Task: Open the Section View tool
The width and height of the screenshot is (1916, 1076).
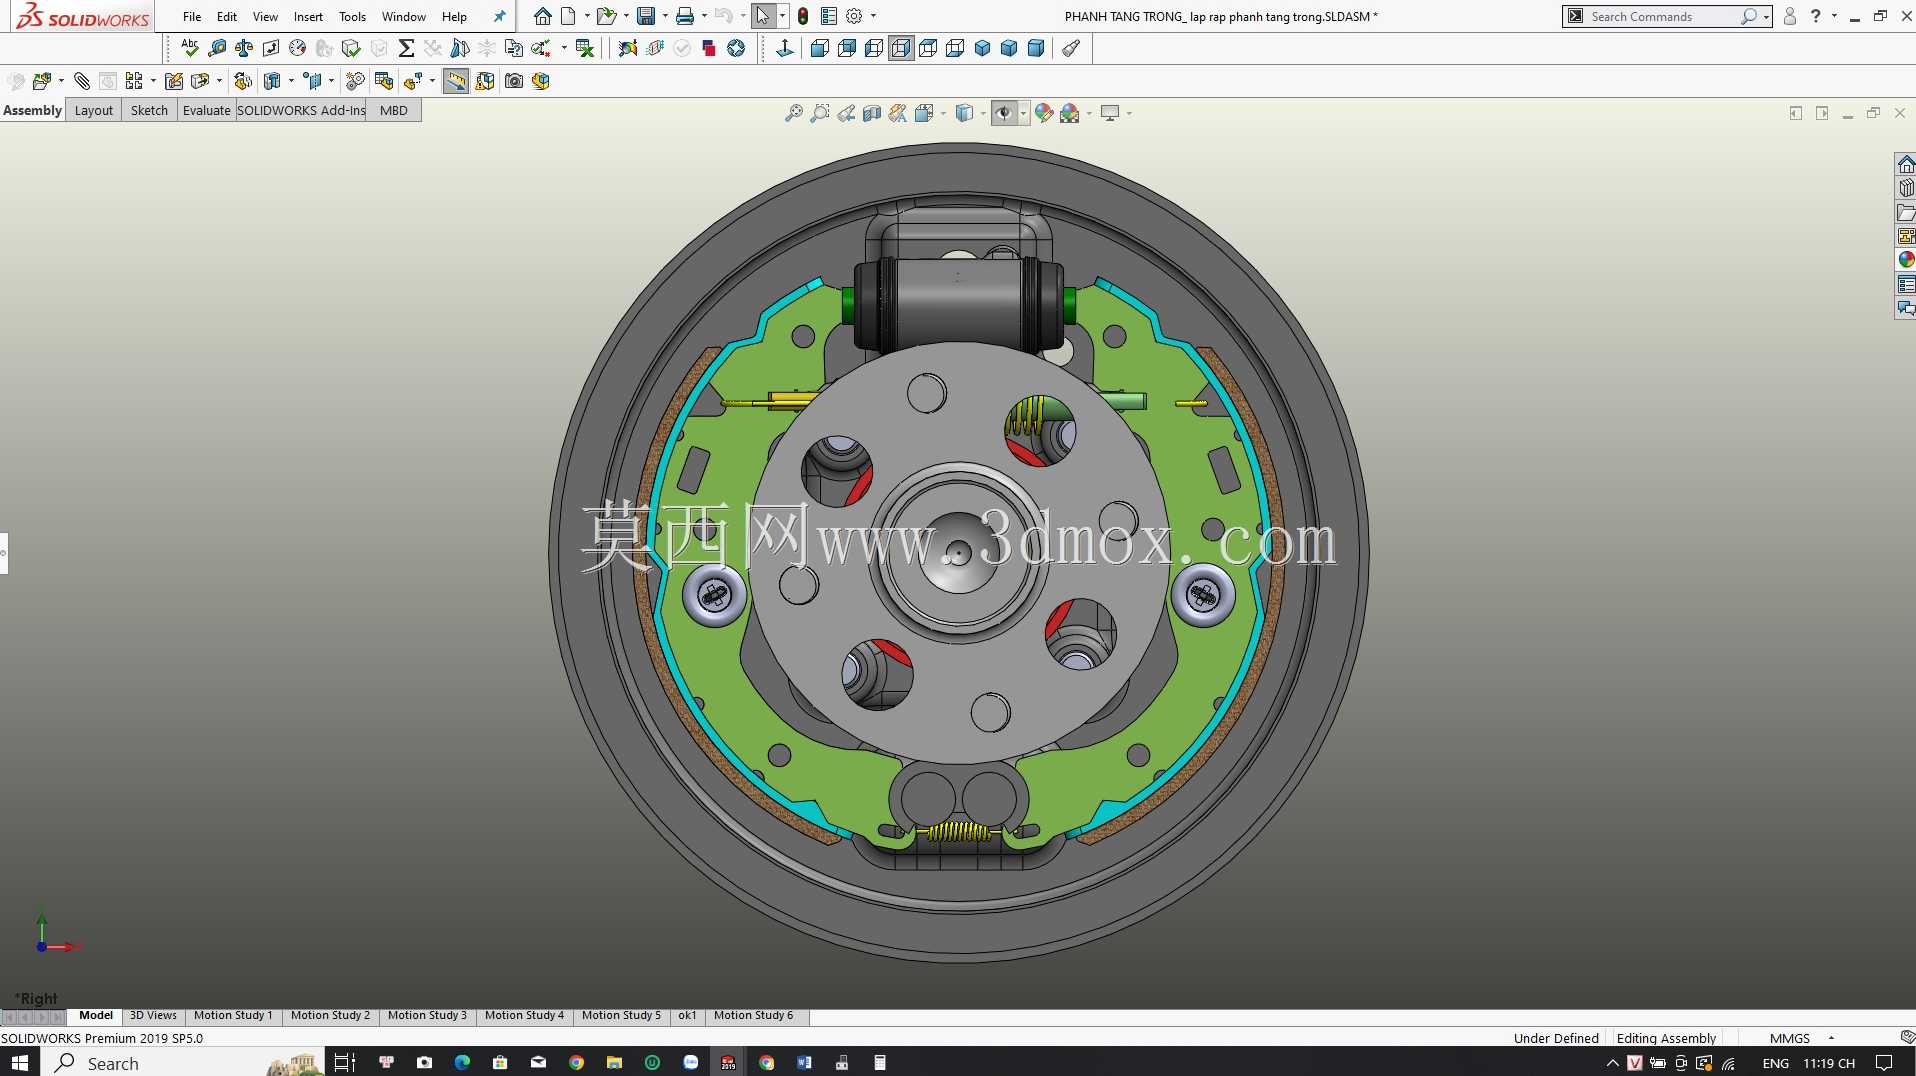Action: [x=871, y=113]
